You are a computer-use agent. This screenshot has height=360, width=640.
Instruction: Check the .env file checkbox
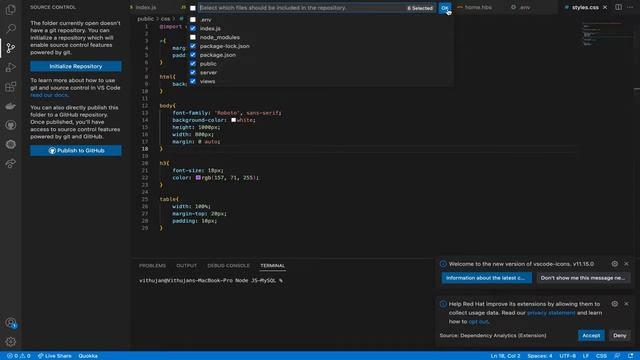pyautogui.click(x=193, y=20)
